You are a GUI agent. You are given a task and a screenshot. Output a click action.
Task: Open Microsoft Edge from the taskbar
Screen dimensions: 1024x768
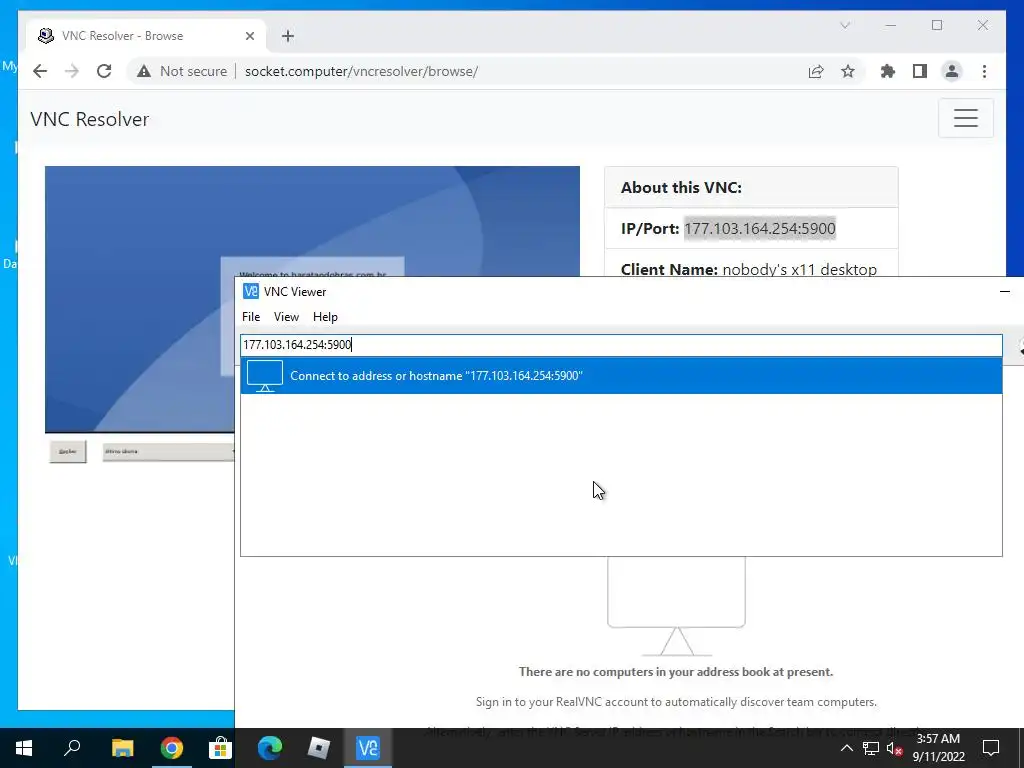pyautogui.click(x=269, y=748)
